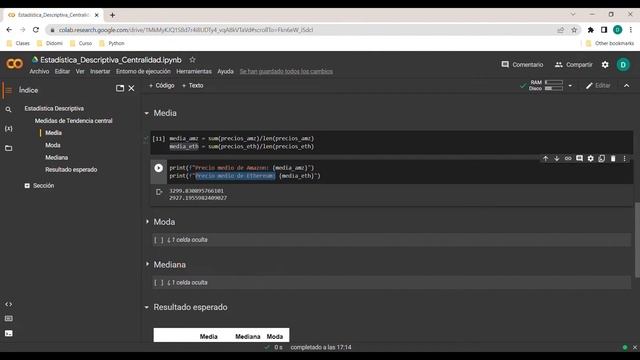This screenshot has width=640, height=360.
Task: Expand the Mediana section
Action: click(x=147, y=264)
